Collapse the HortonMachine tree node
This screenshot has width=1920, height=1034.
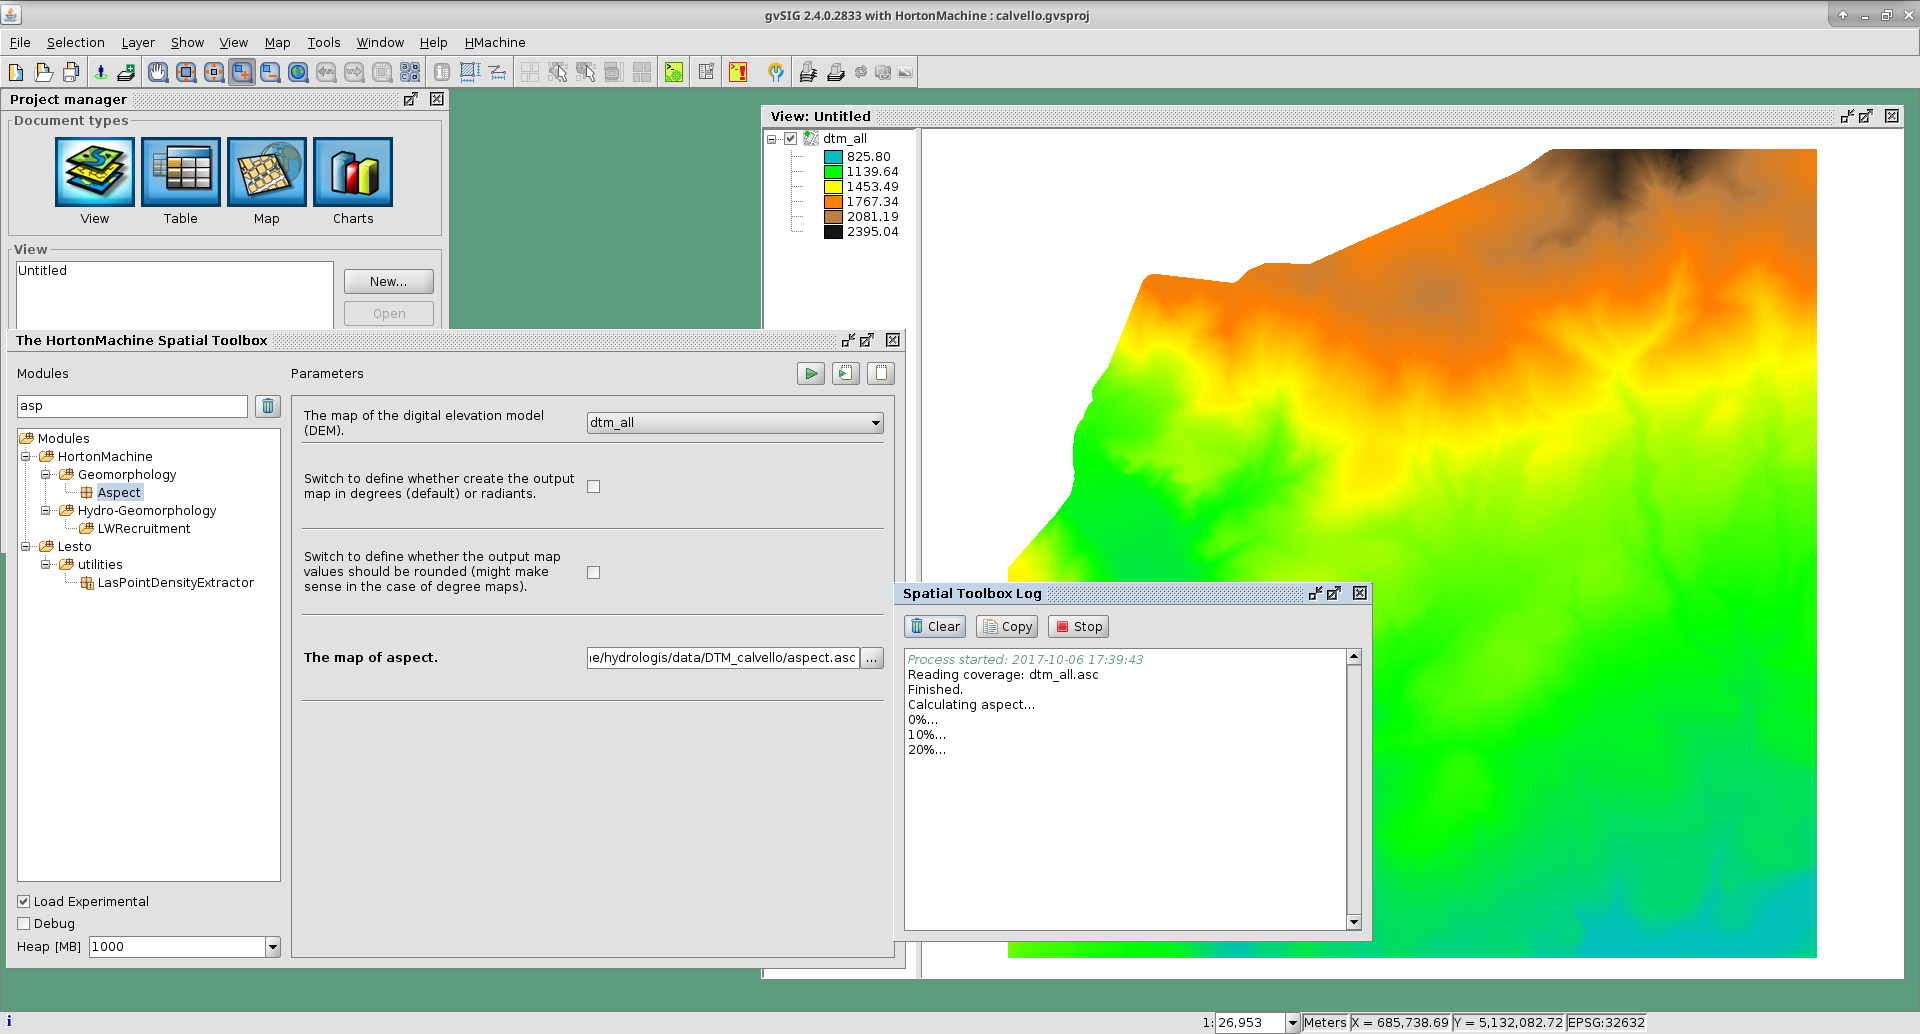pyautogui.click(x=26, y=457)
